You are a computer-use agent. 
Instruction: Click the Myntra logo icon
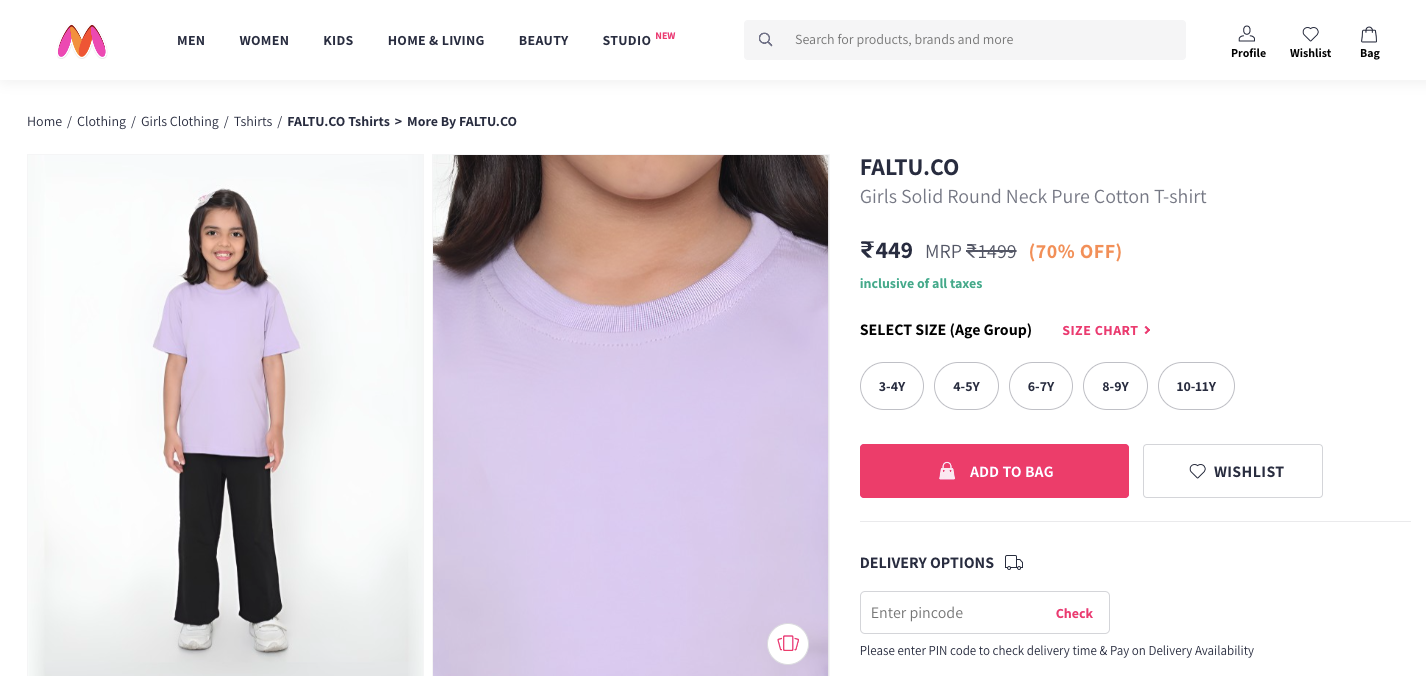click(x=82, y=40)
